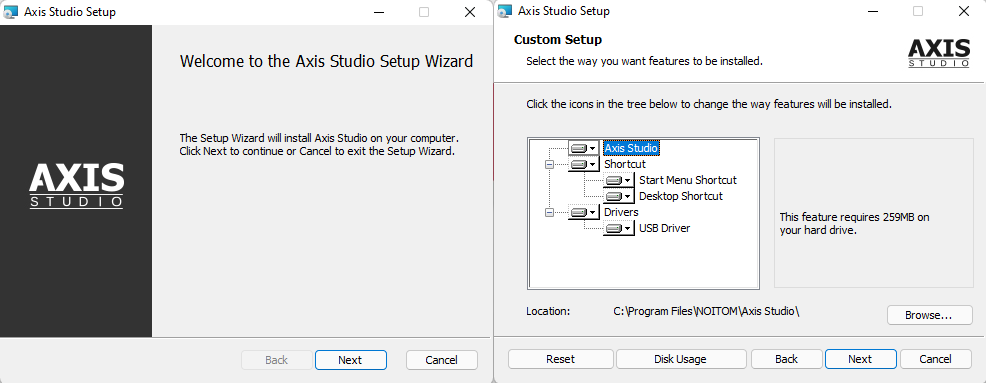The height and width of the screenshot is (383, 986).
Task: Collapse the Drivers tree node
Action: click(x=549, y=213)
